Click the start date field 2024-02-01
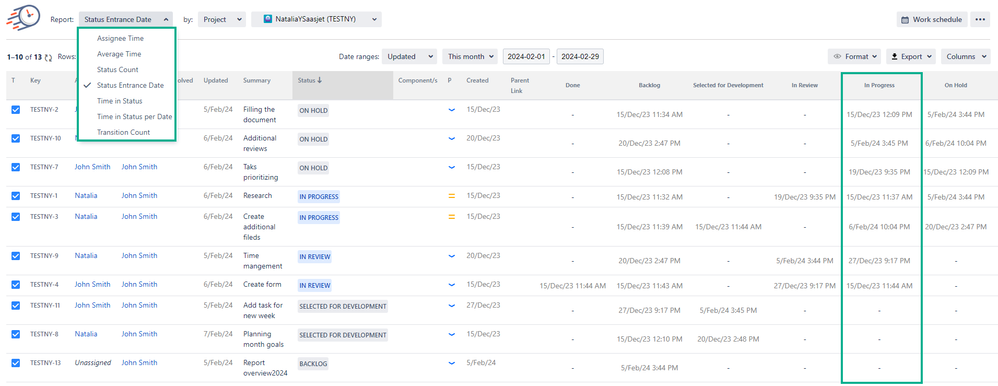998x386 pixels. (x=527, y=57)
